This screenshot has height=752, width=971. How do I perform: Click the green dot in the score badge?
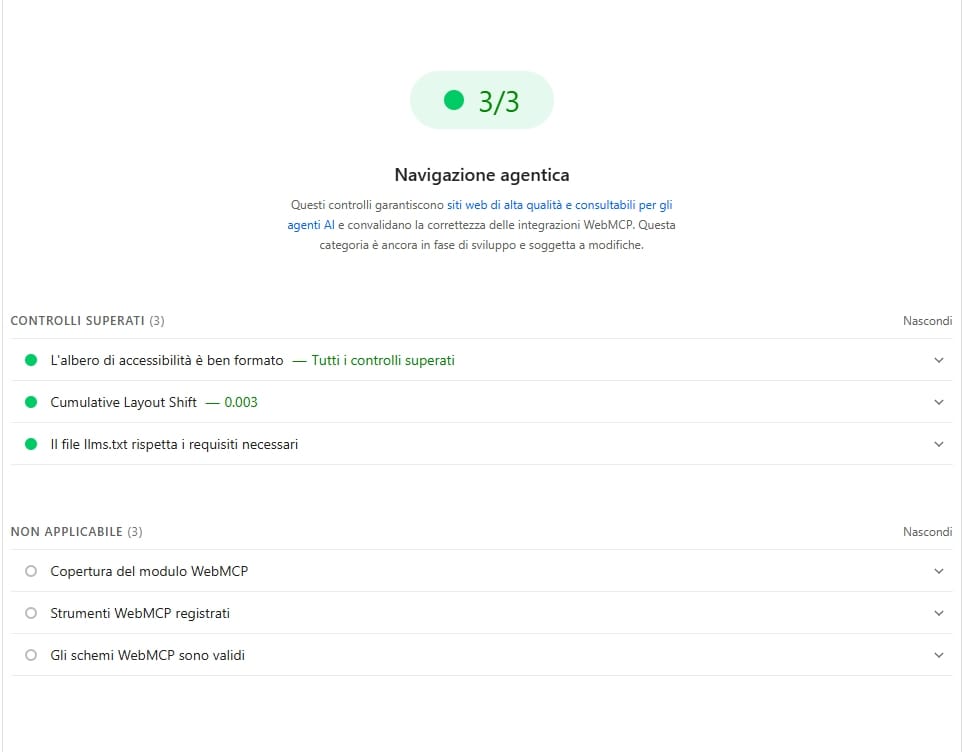coord(454,100)
